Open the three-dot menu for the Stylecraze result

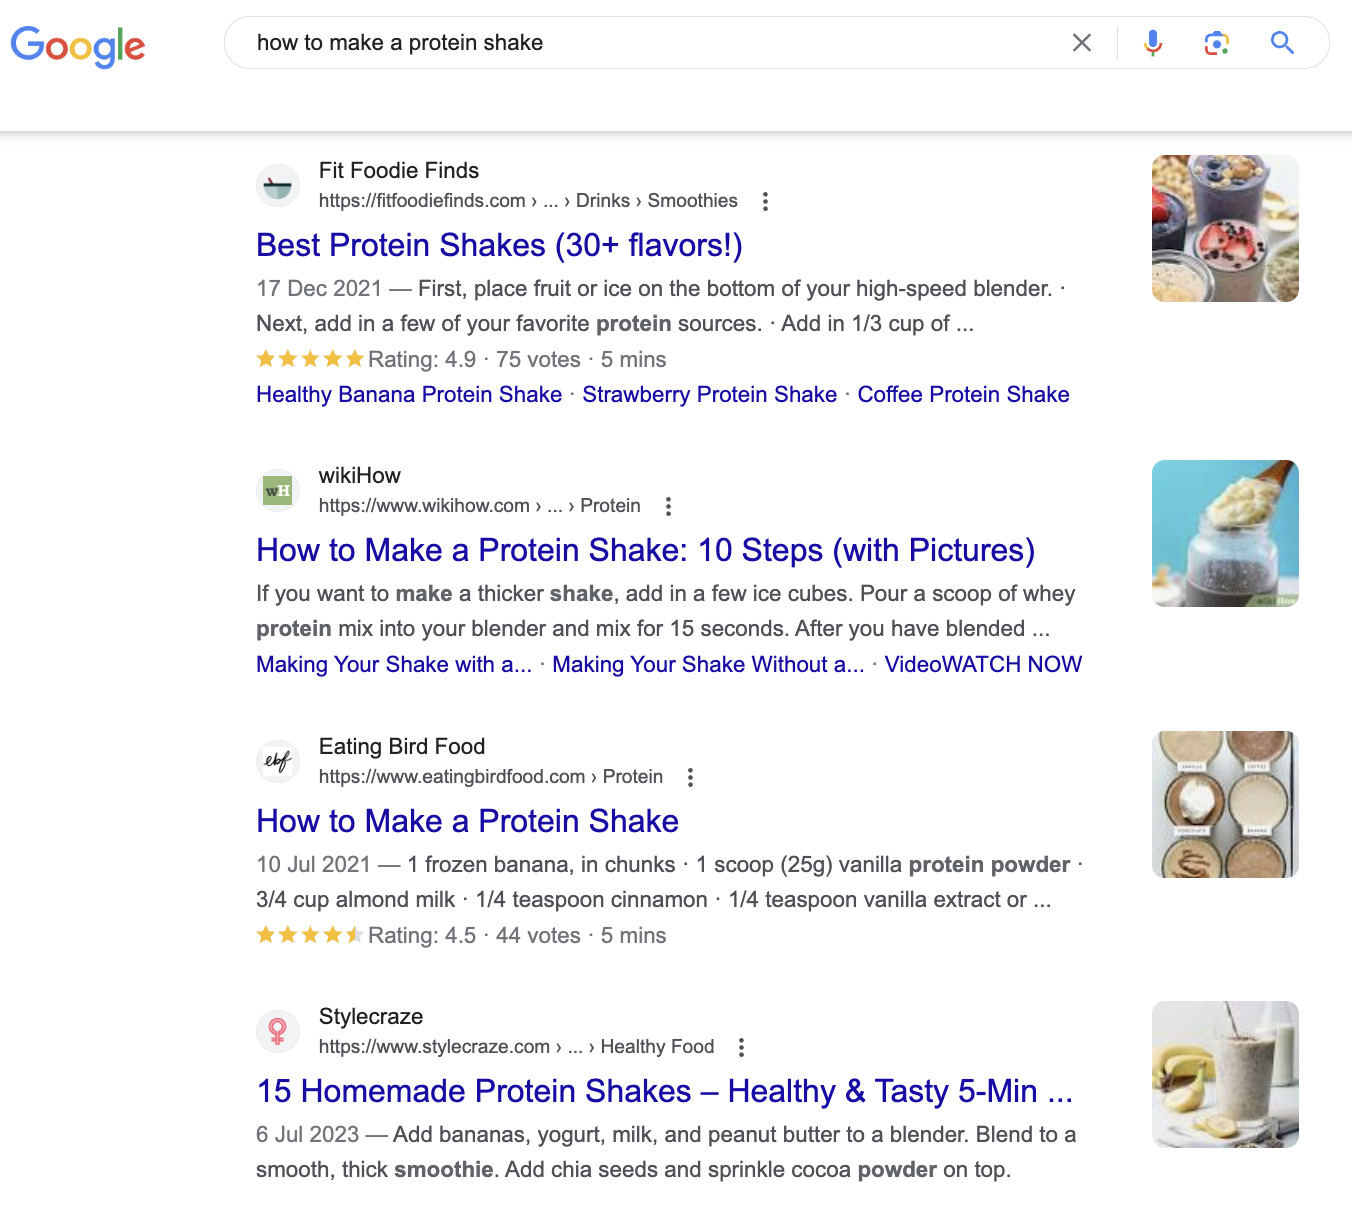741,1047
